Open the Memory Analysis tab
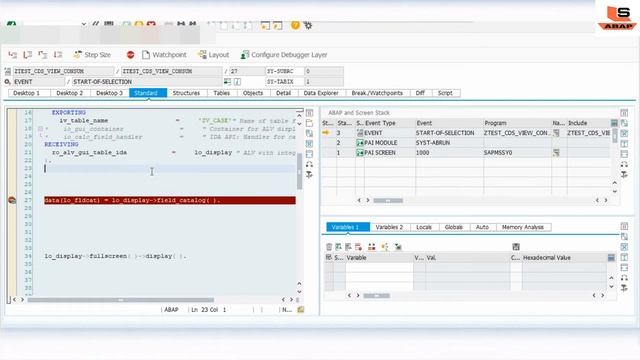The image size is (640, 360). 523,227
